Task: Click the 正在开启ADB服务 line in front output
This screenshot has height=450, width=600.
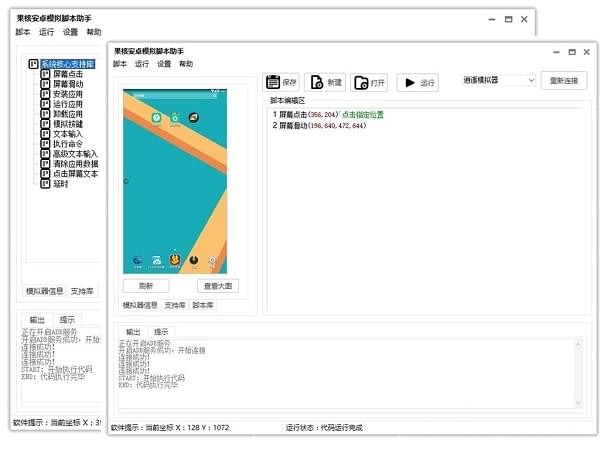Action: pyautogui.click(x=145, y=343)
